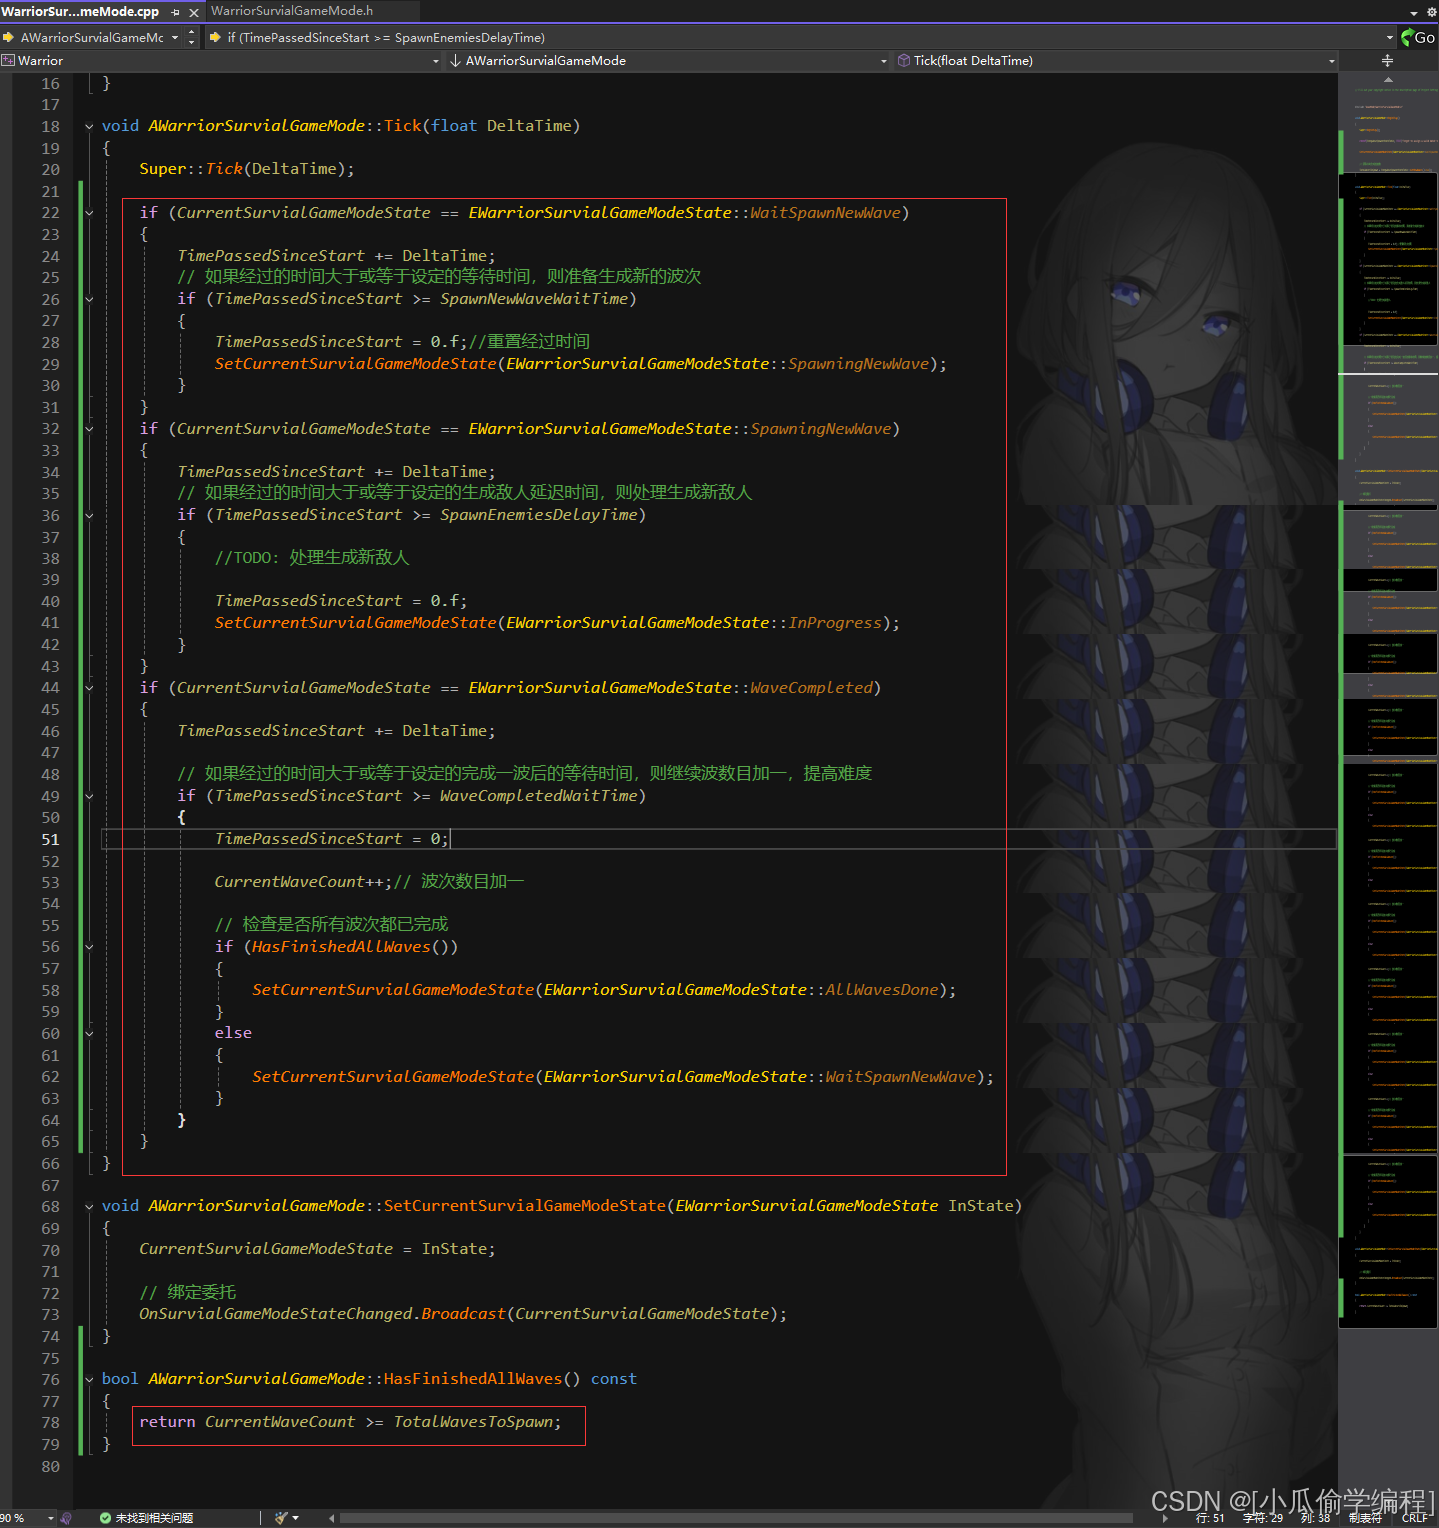Click CurrentSurvialGameModeState = InState; on line 70

point(317,1249)
